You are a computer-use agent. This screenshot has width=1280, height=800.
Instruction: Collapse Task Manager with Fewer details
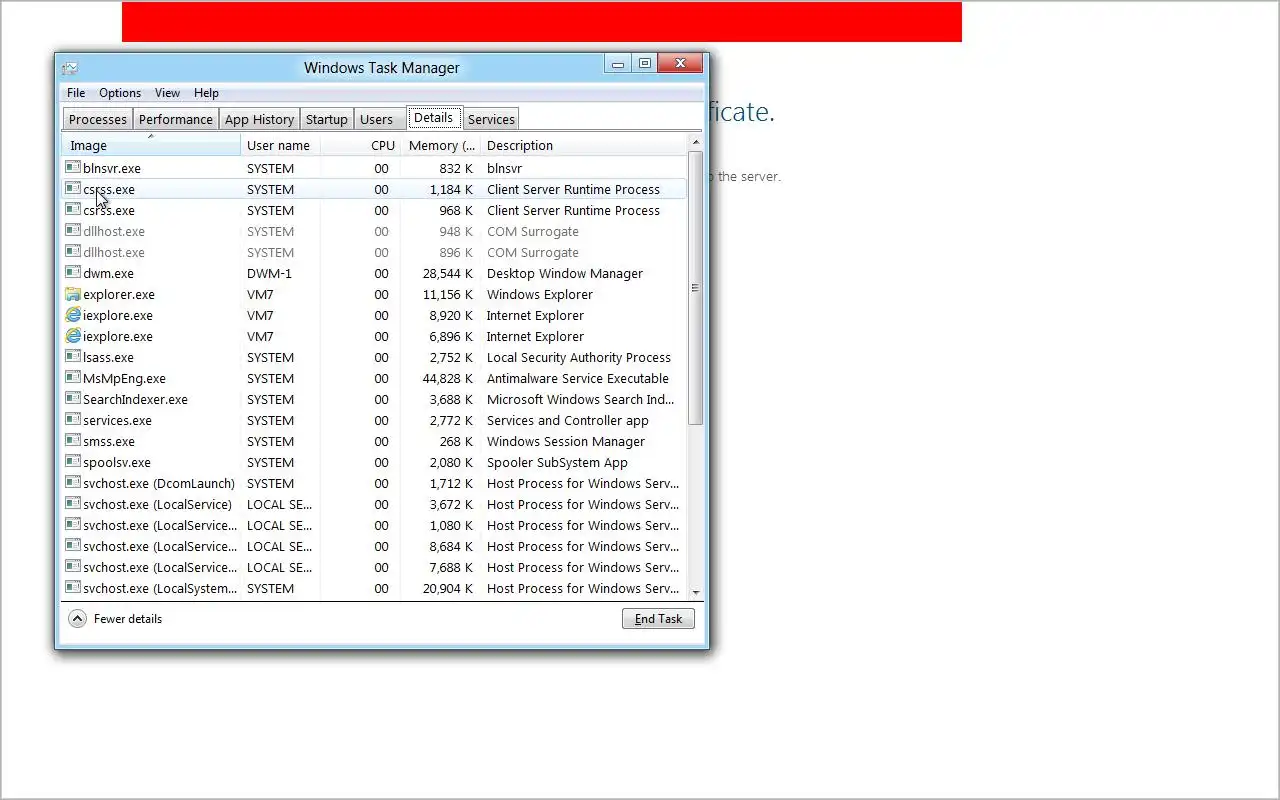coord(115,619)
